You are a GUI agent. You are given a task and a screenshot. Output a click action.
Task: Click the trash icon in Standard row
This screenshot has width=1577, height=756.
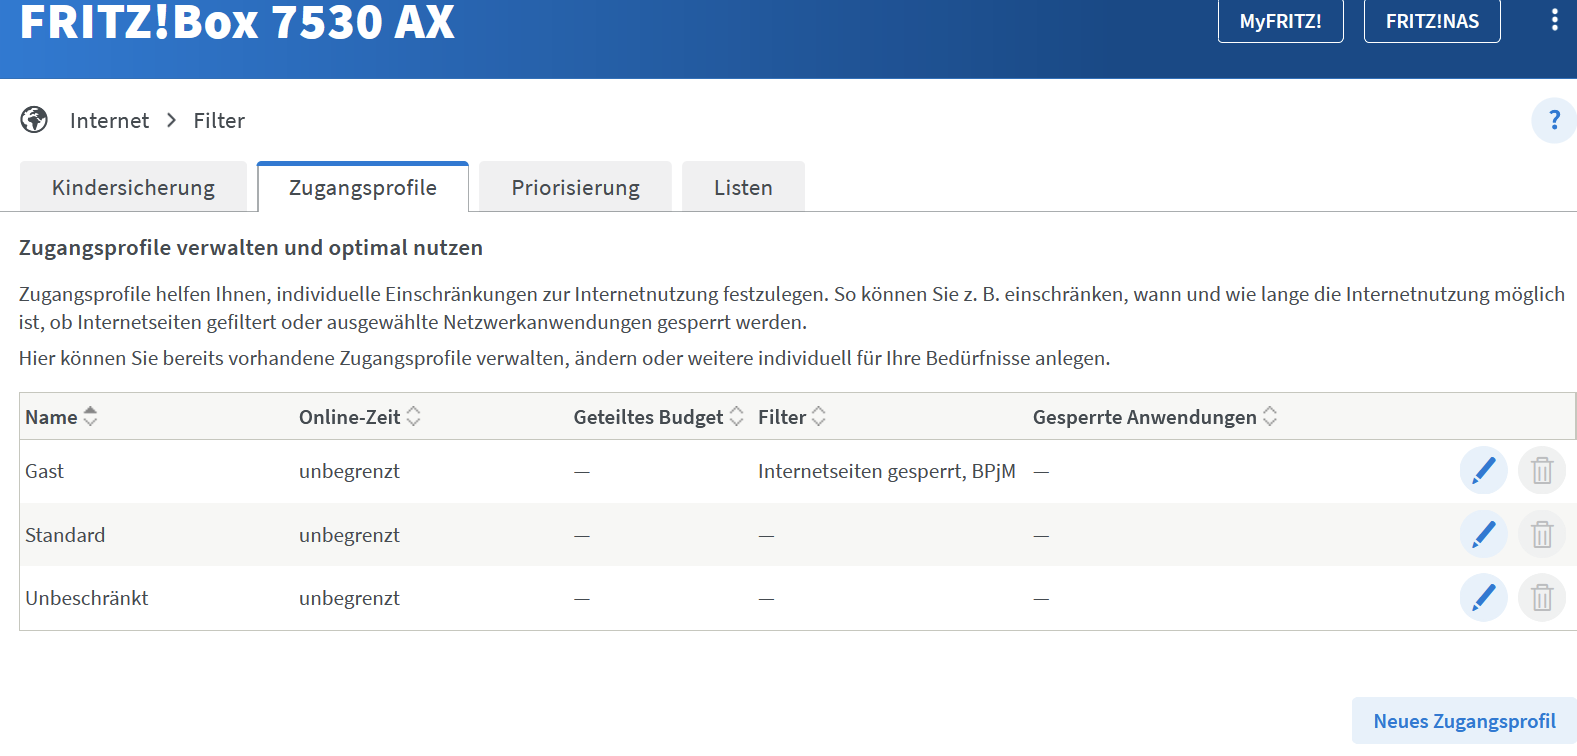pos(1541,534)
